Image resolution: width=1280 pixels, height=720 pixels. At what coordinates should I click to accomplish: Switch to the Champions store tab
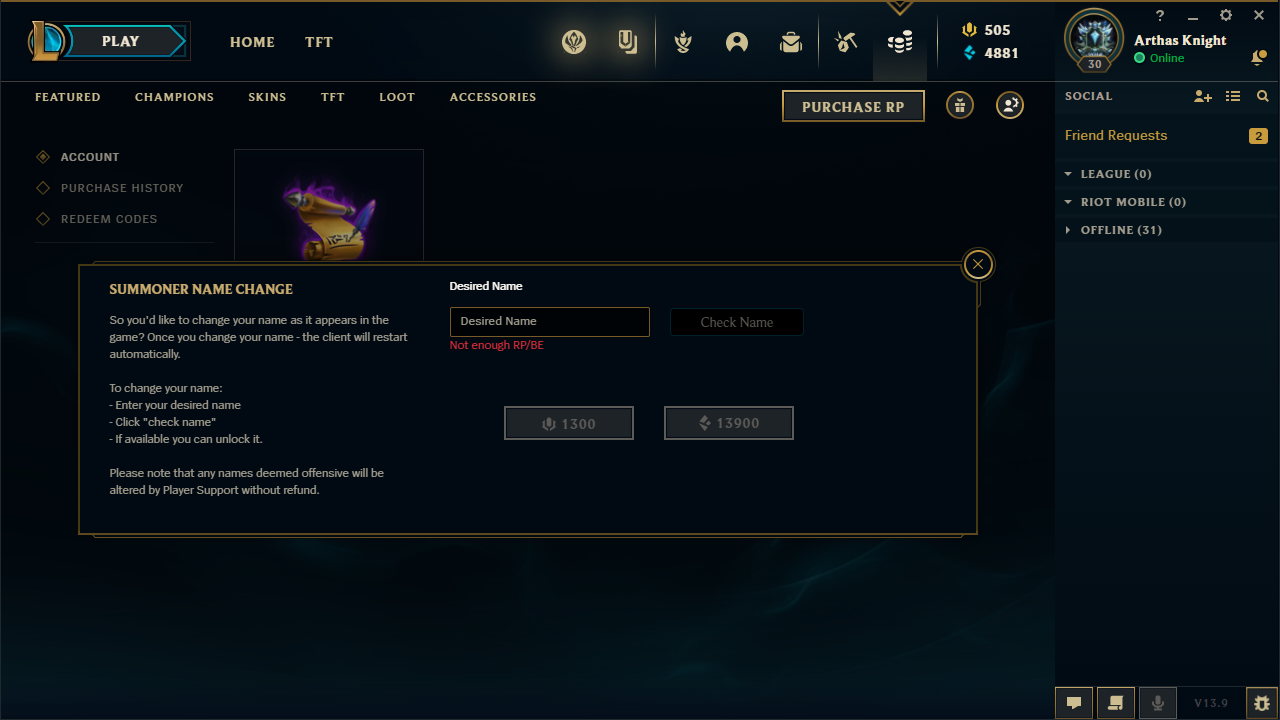174,97
